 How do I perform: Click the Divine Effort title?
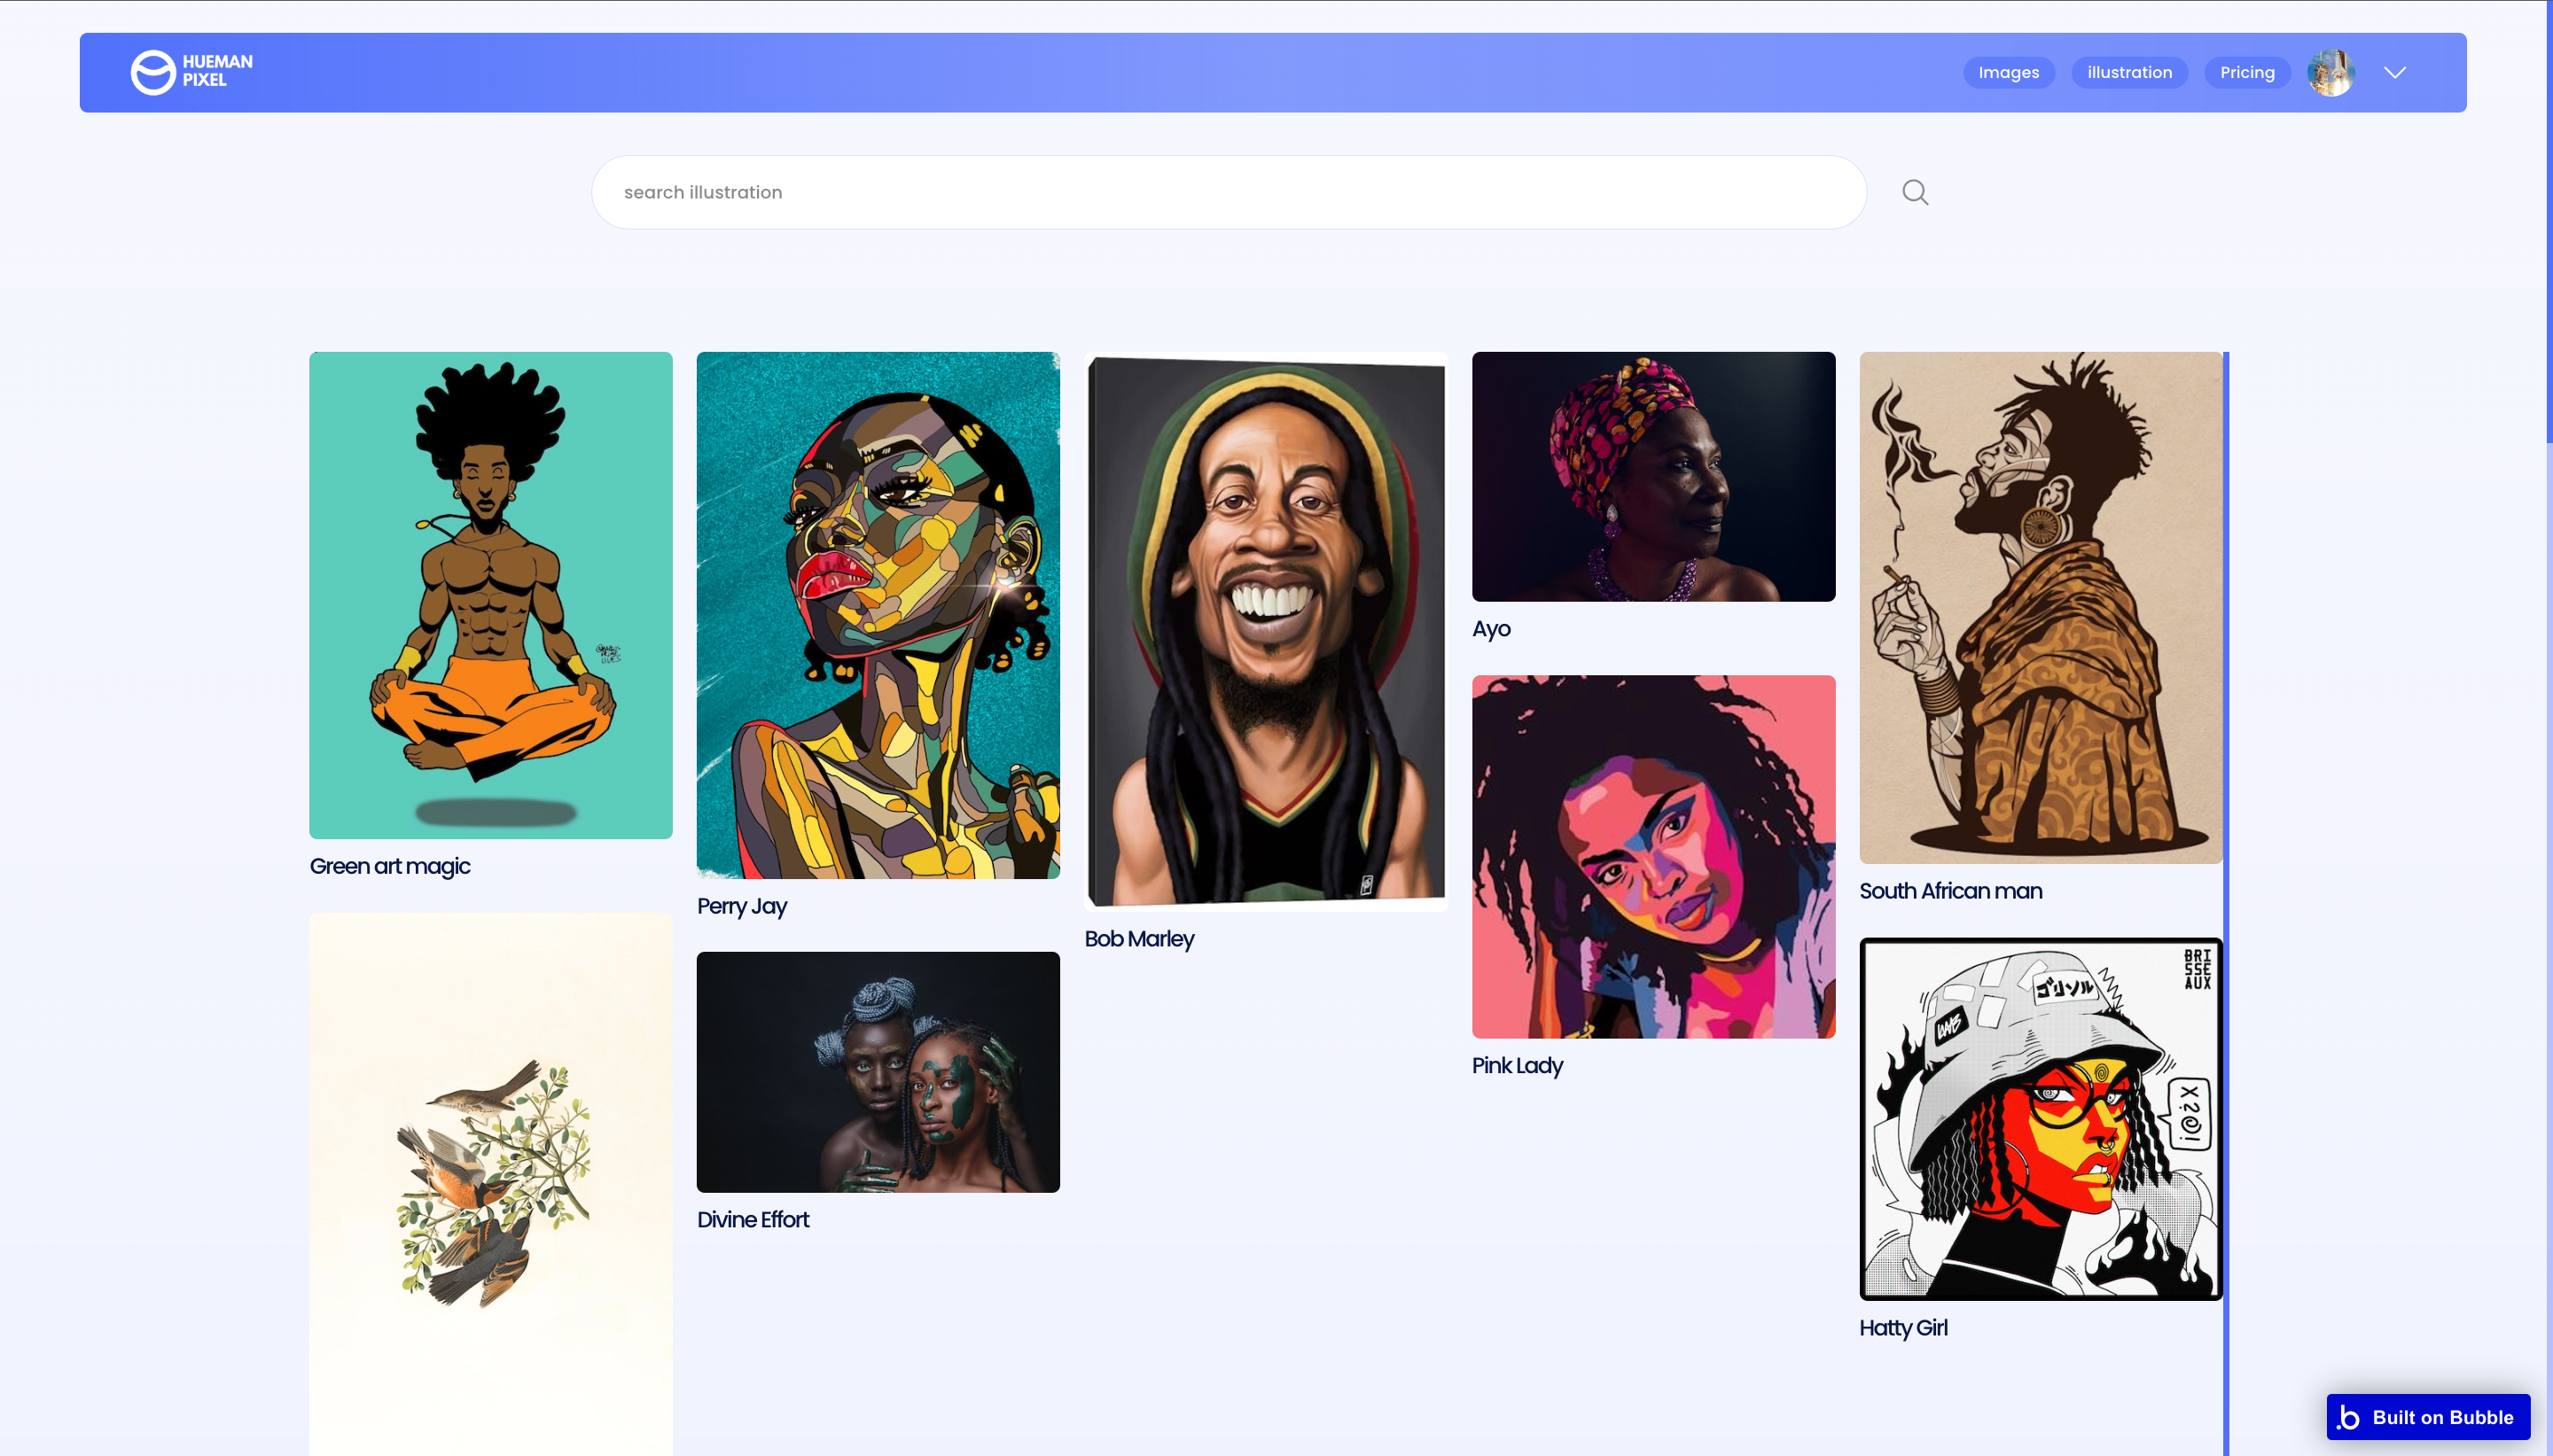(753, 1220)
